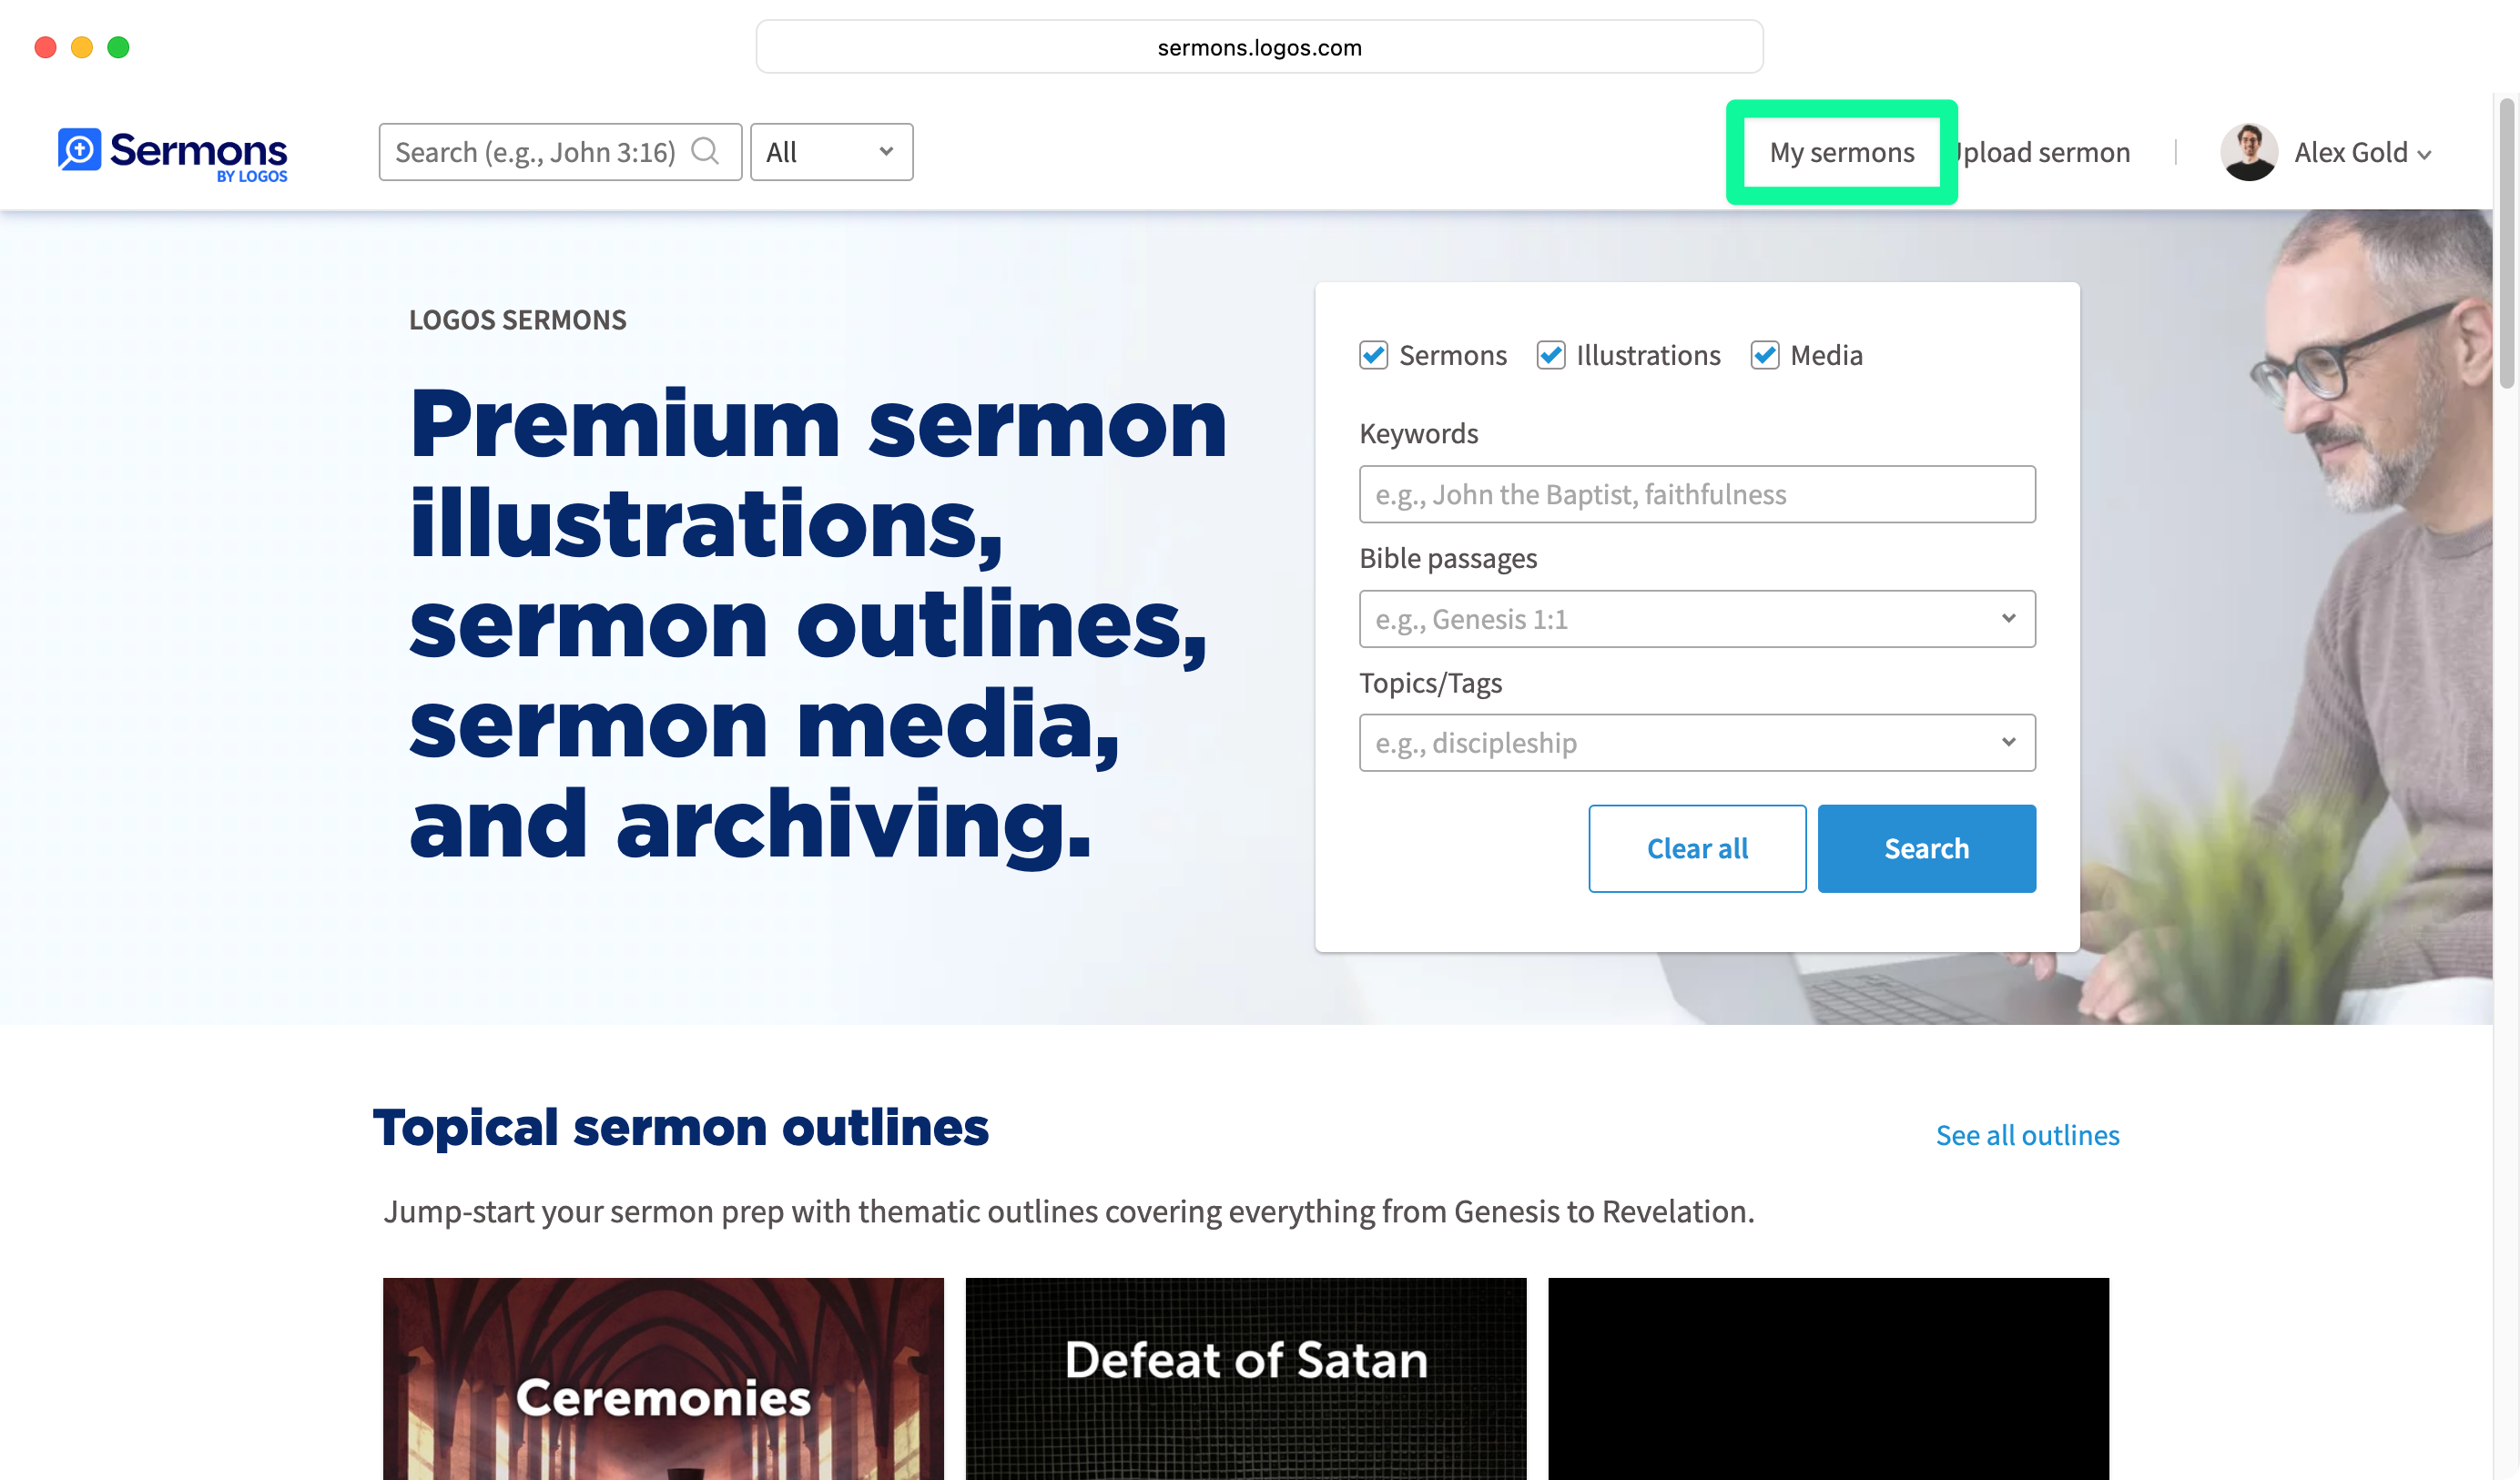Click the magnifying glass search icon
Viewport: 2520px width, 1480px height.
[705, 151]
